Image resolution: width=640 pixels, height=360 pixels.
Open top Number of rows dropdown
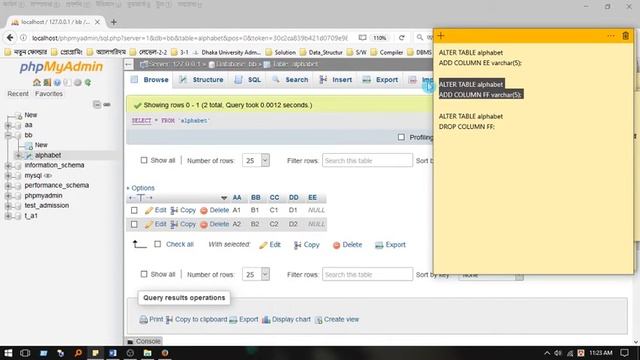point(256,160)
